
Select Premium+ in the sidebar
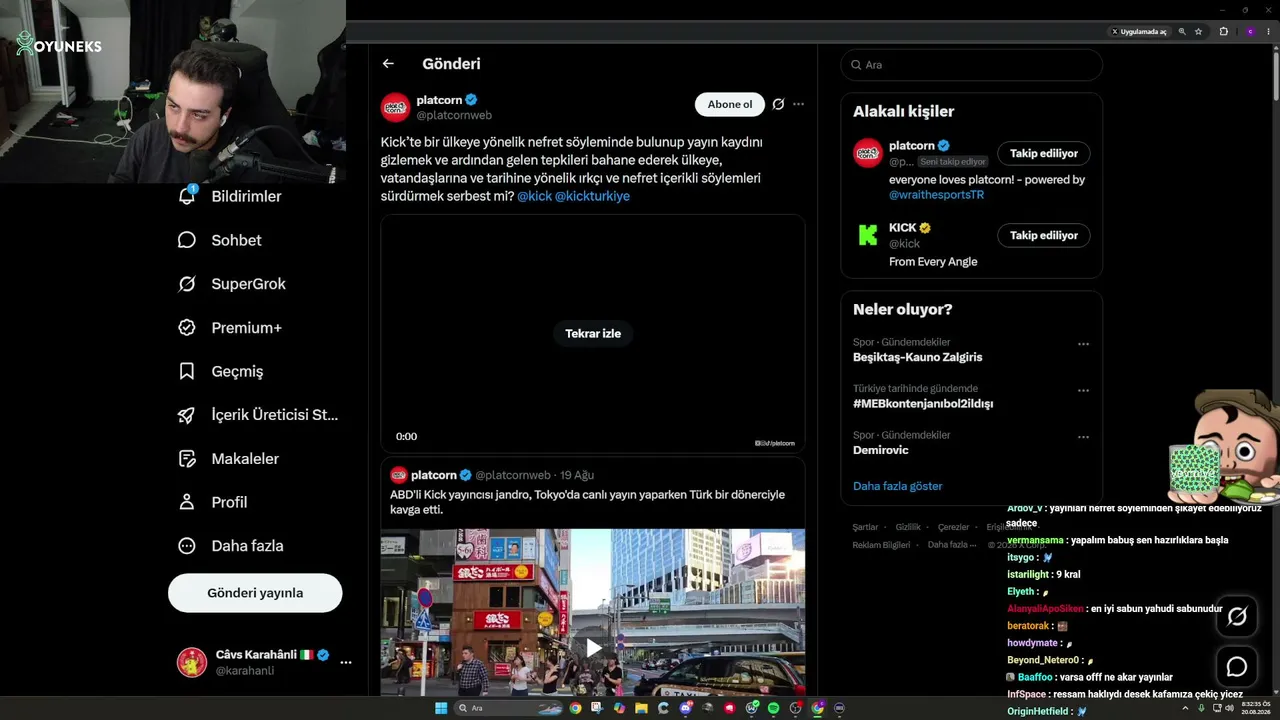230,328
